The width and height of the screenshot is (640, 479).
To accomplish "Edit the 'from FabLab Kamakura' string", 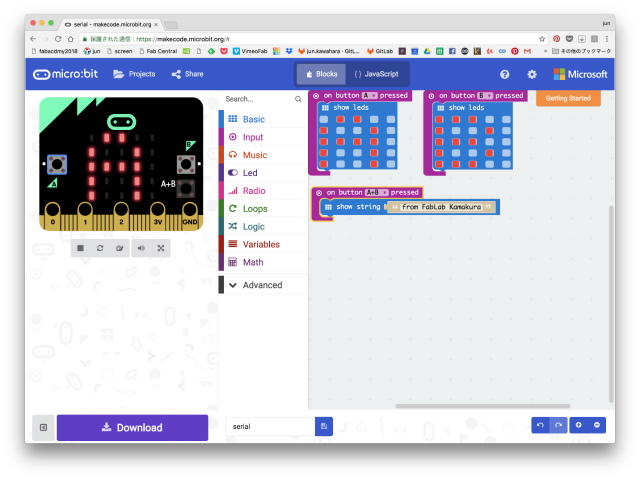I will click(441, 207).
